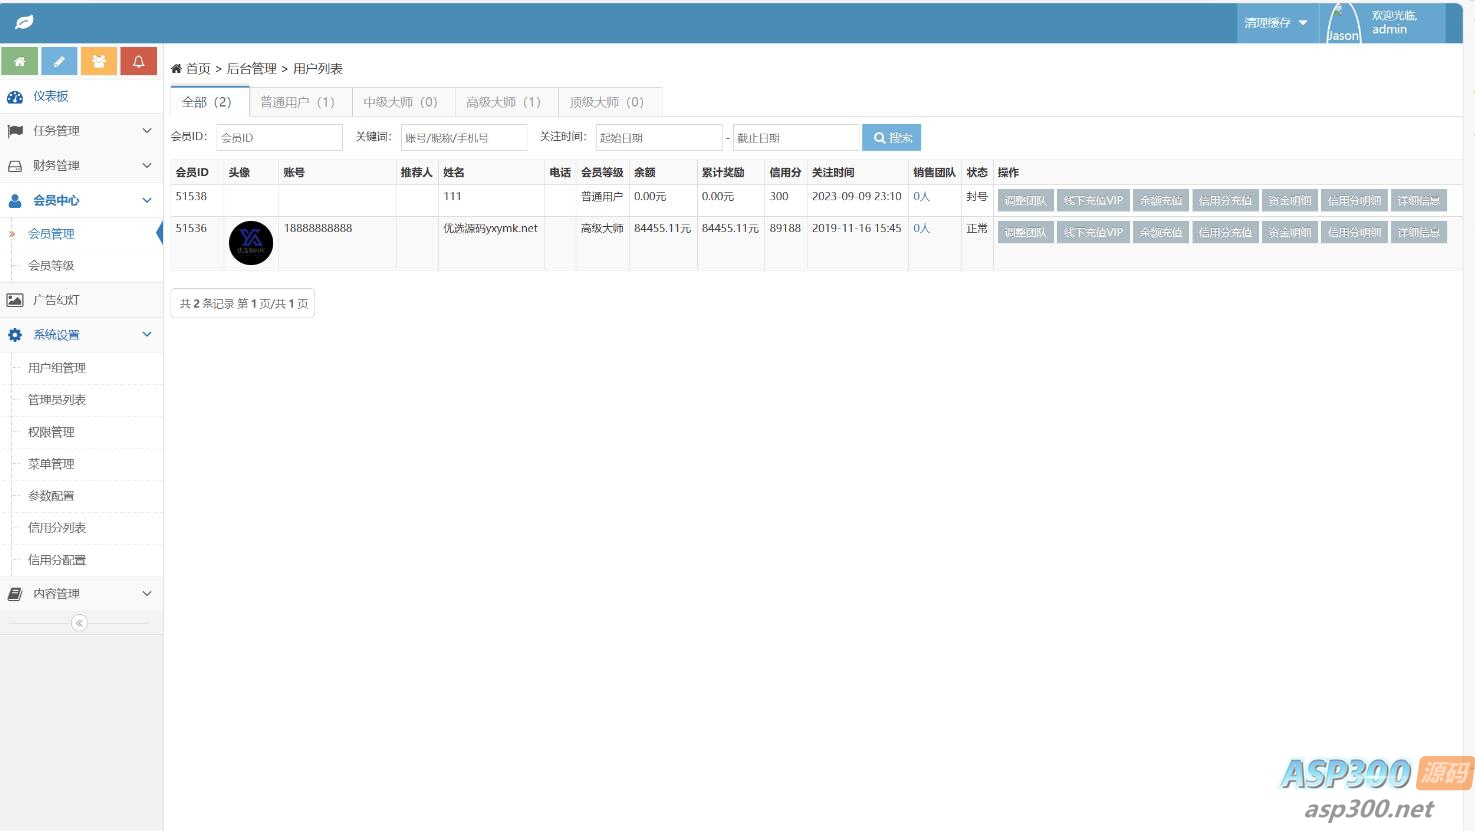Click 余额充值 for member 51538
Screen dimensions: 1475x831
1161,201
